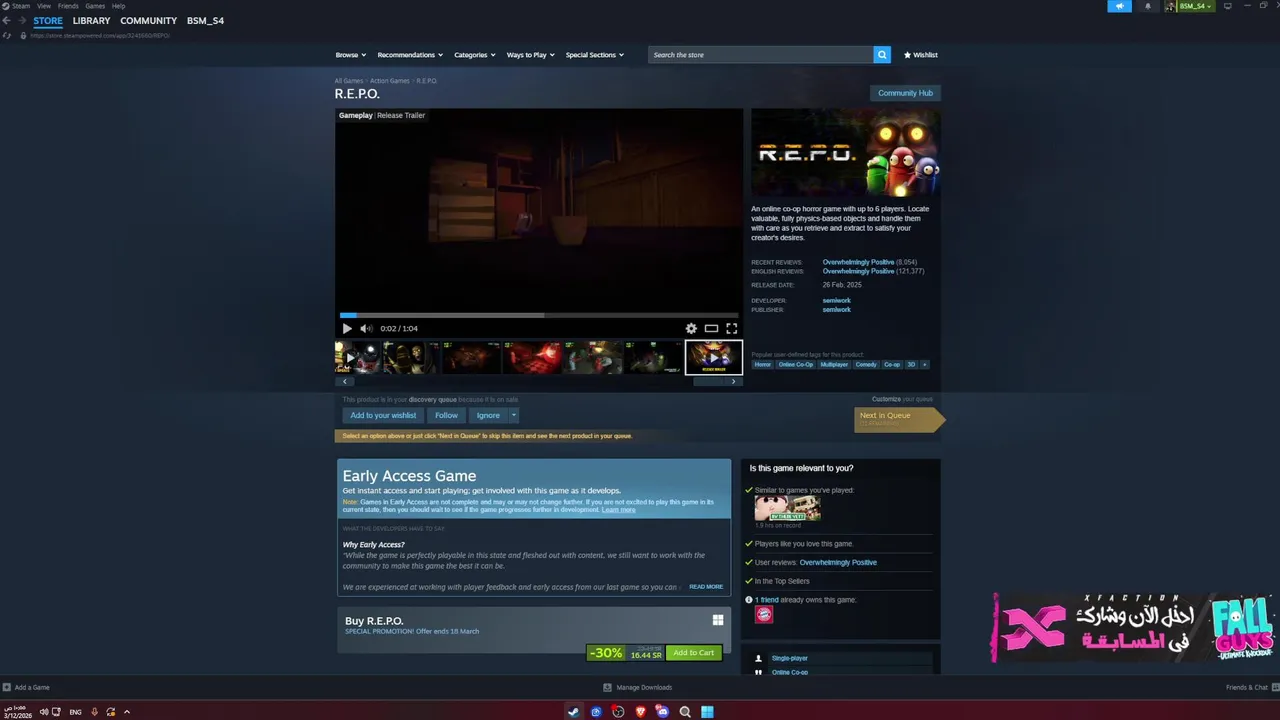Viewport: 1280px width, 720px height.
Task: Click profile avatar in title bar
Action: [1170, 6]
